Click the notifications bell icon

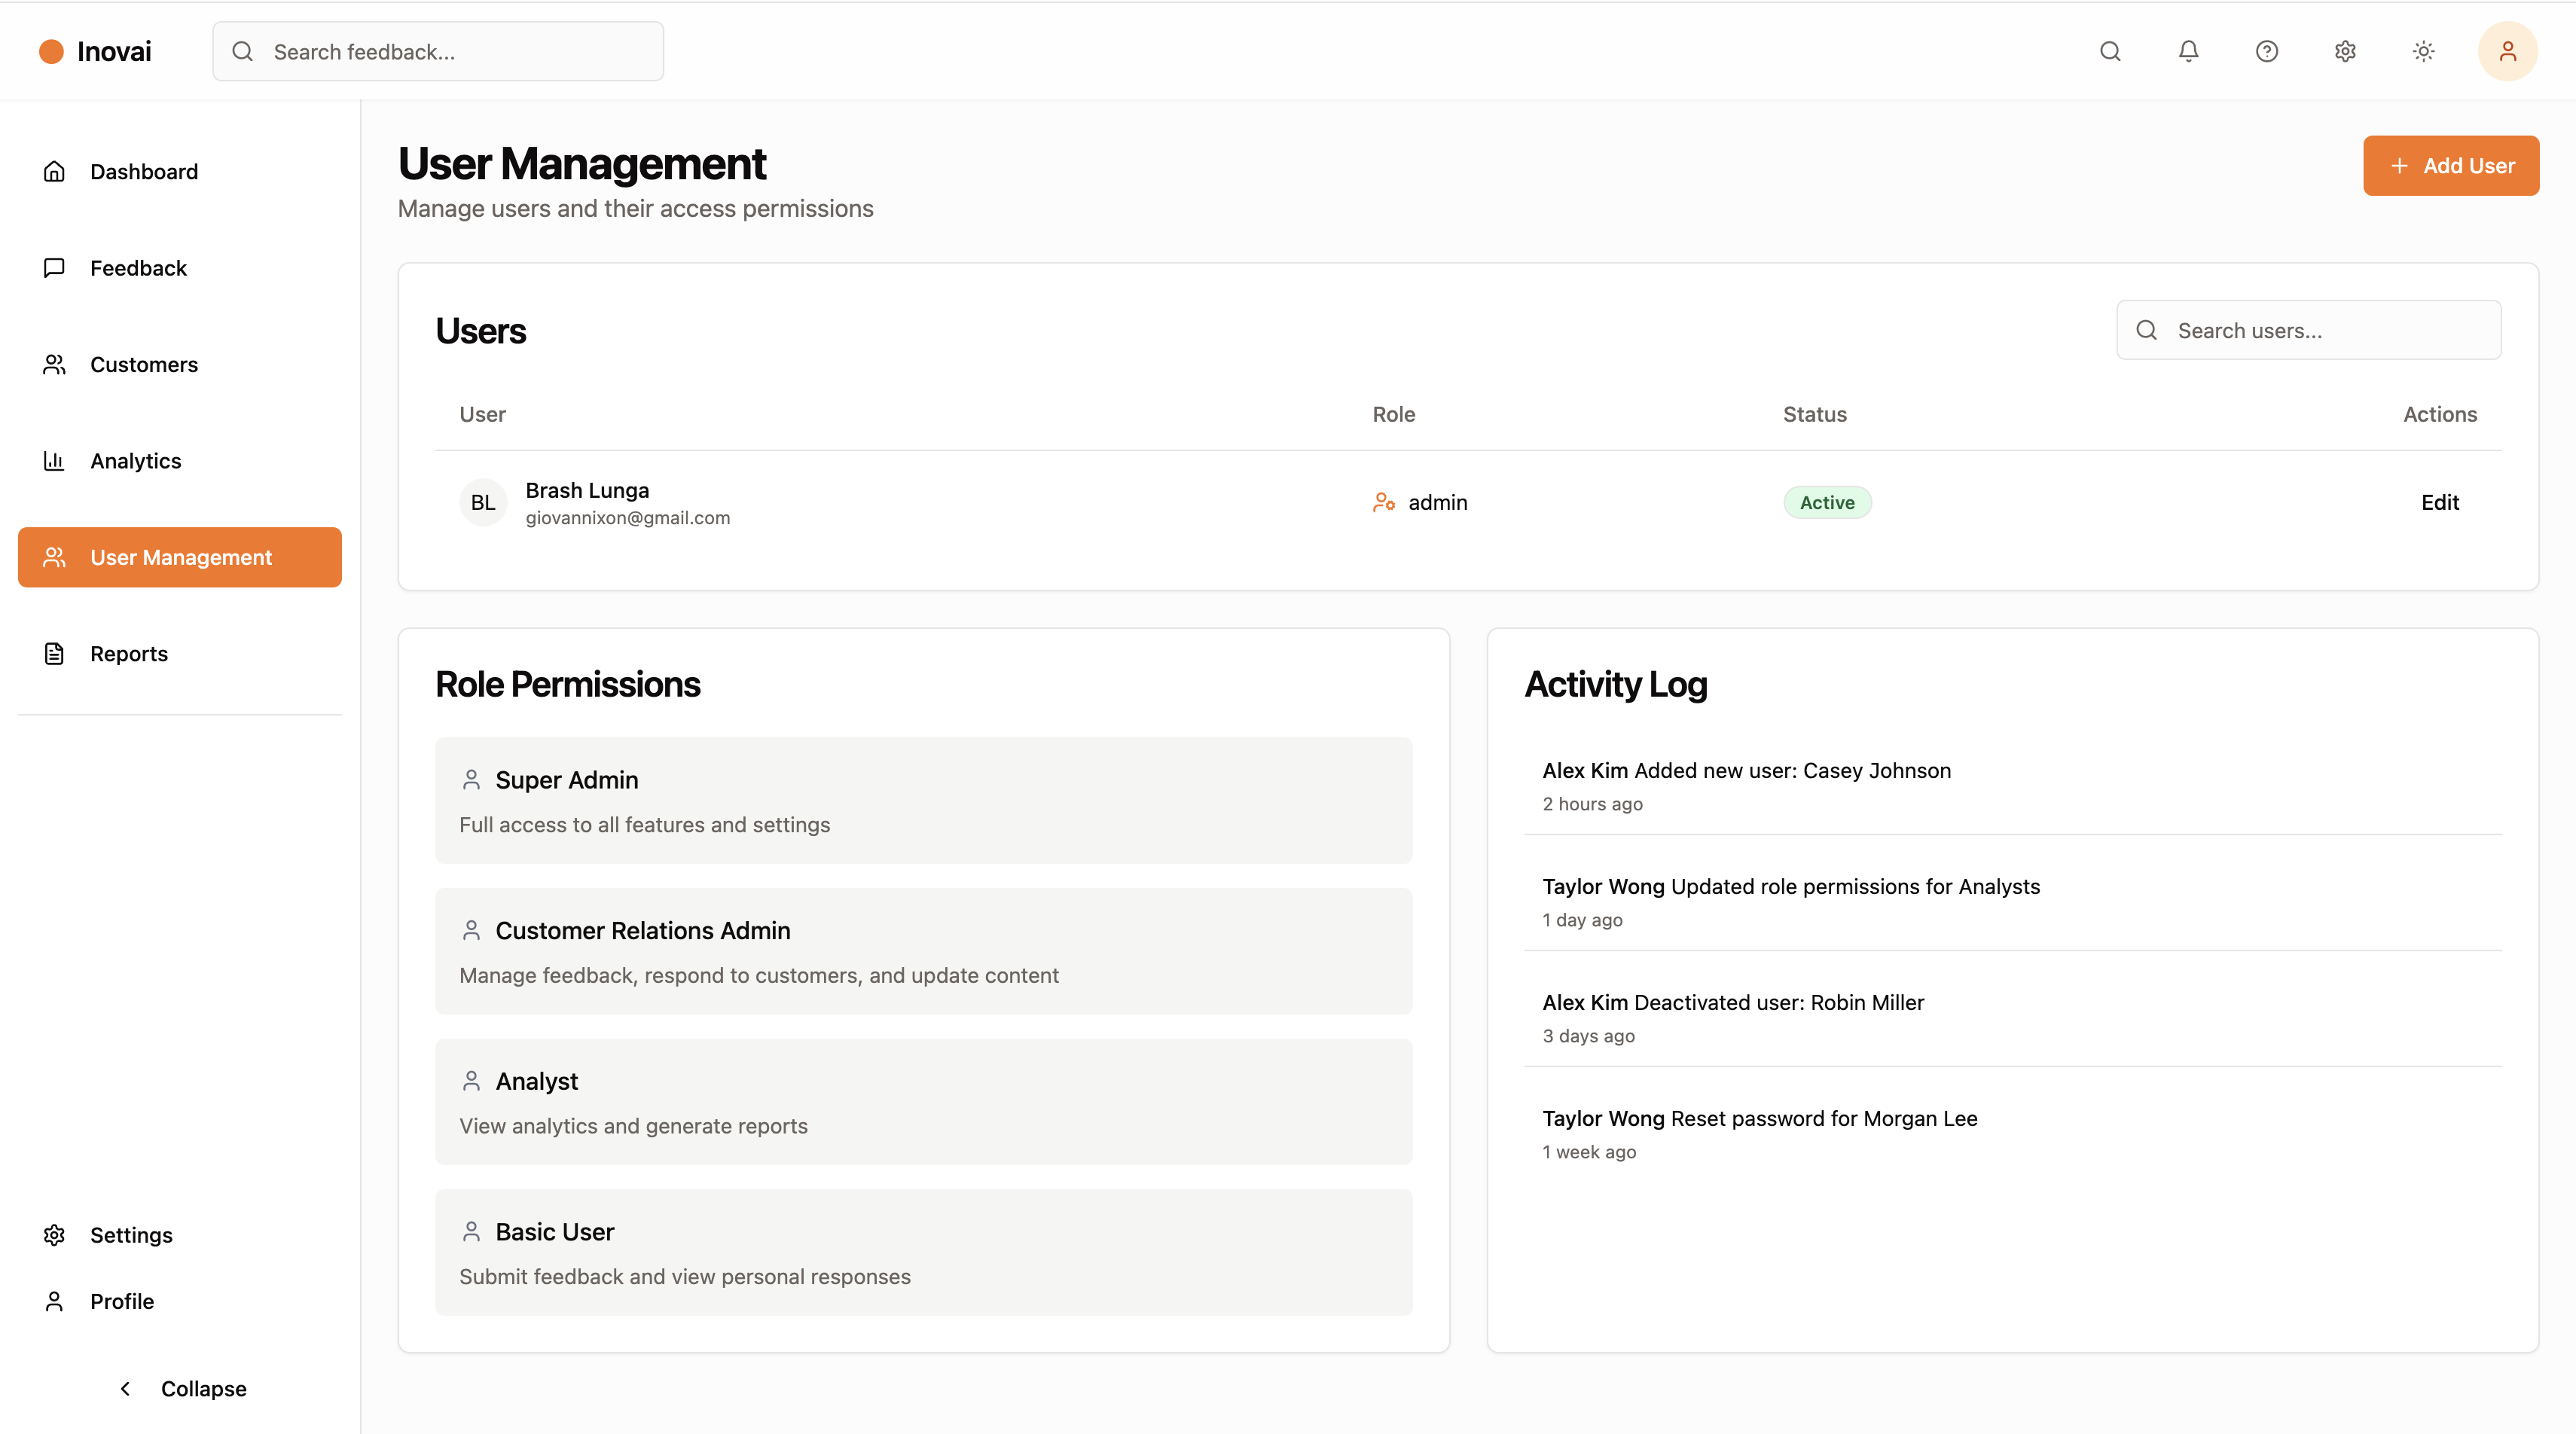click(2188, 51)
